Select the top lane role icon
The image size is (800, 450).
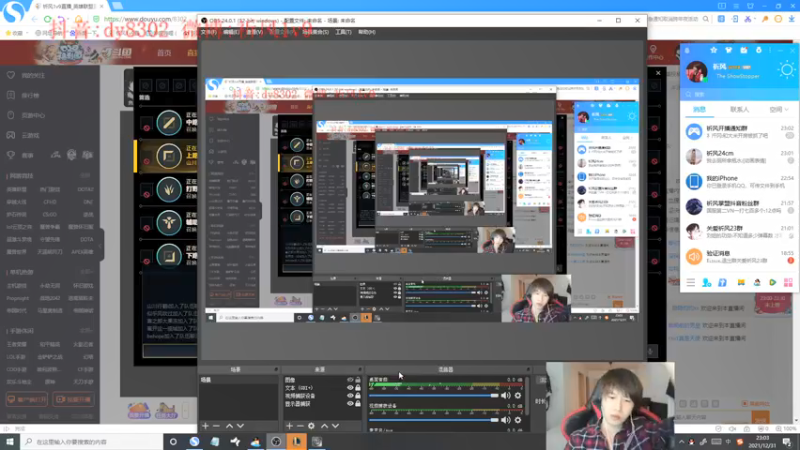pos(169,156)
